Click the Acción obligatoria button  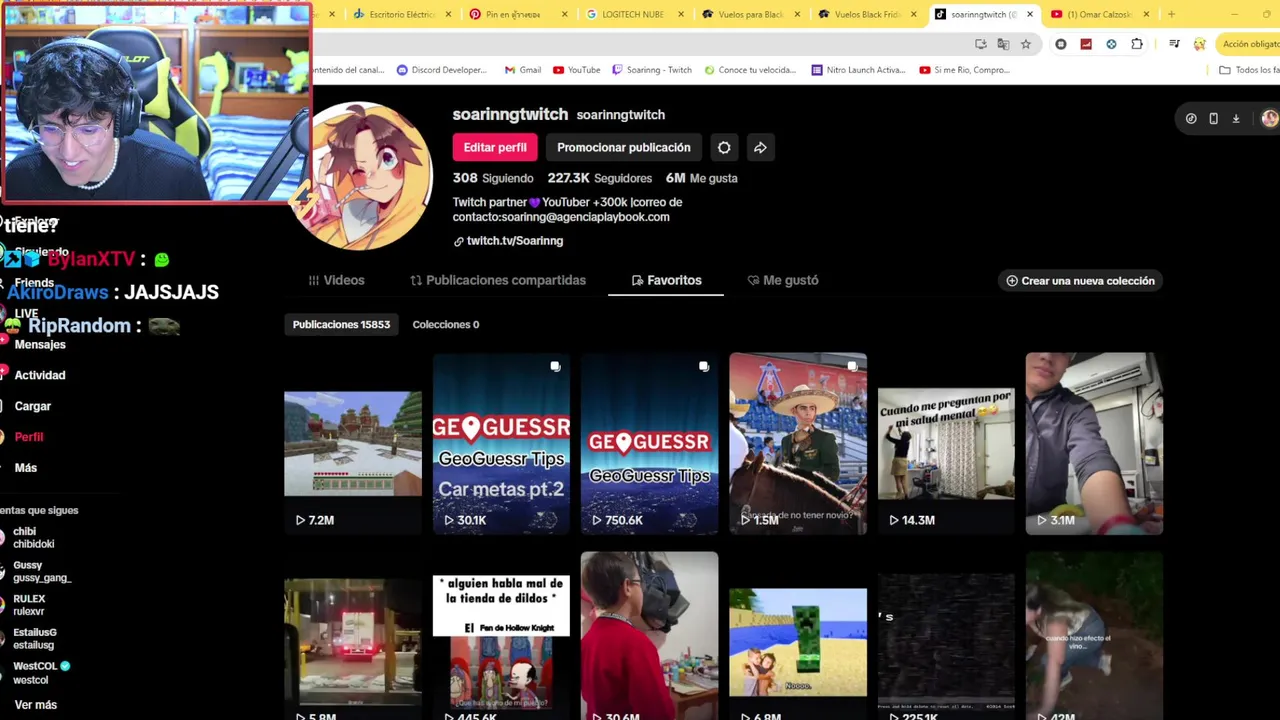(1248, 44)
